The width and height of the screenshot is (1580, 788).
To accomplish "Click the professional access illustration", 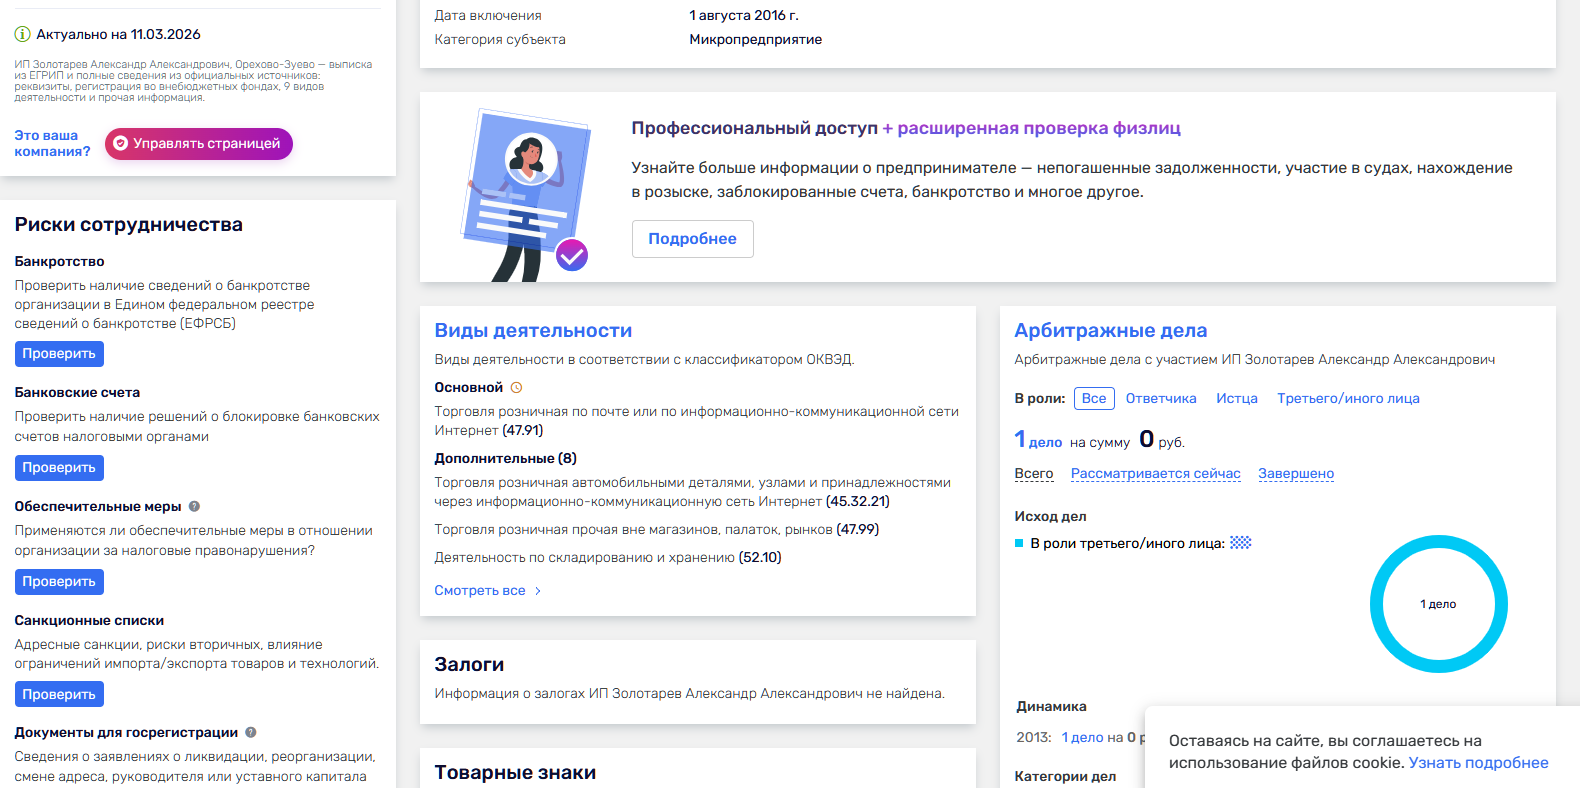I will 528,195.
